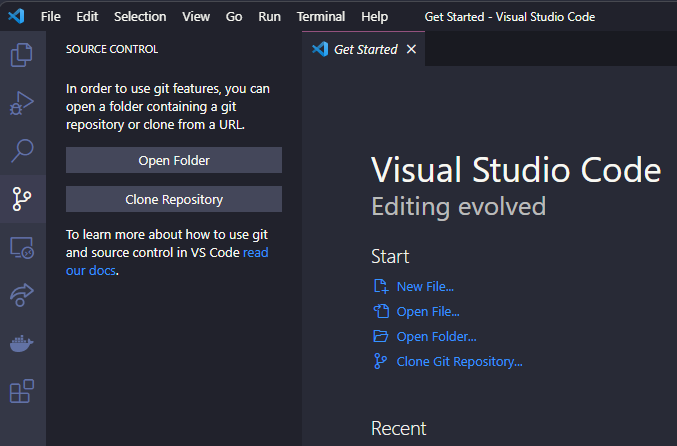The width and height of the screenshot is (677, 446).
Task: Show the Extensions view
Action: pyautogui.click(x=22, y=391)
